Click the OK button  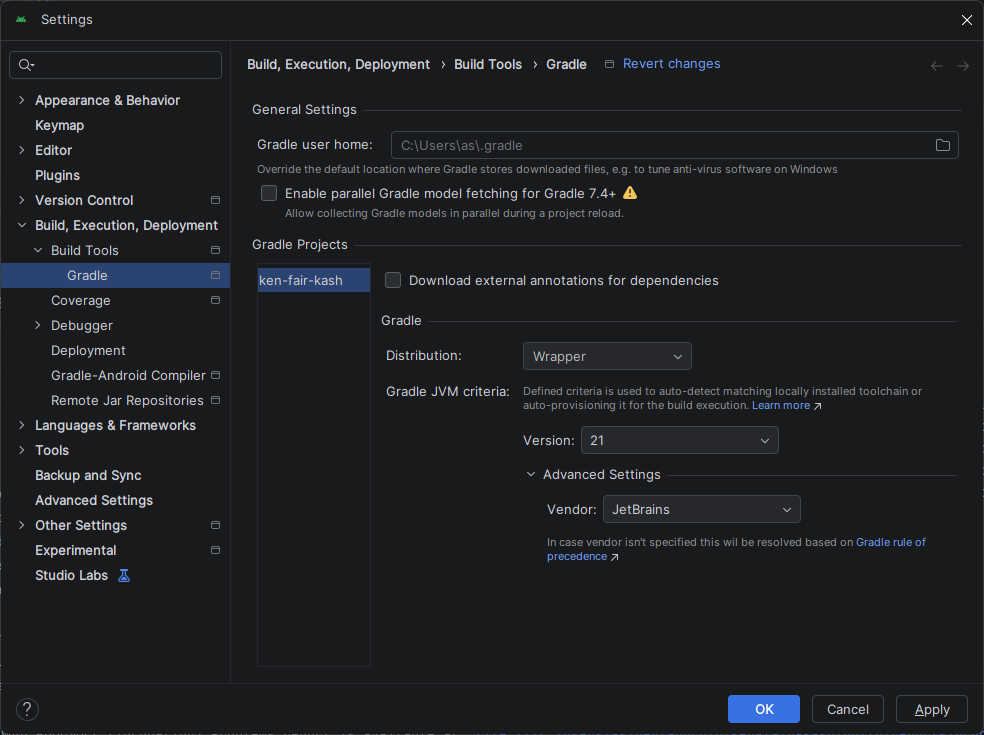pyautogui.click(x=764, y=709)
